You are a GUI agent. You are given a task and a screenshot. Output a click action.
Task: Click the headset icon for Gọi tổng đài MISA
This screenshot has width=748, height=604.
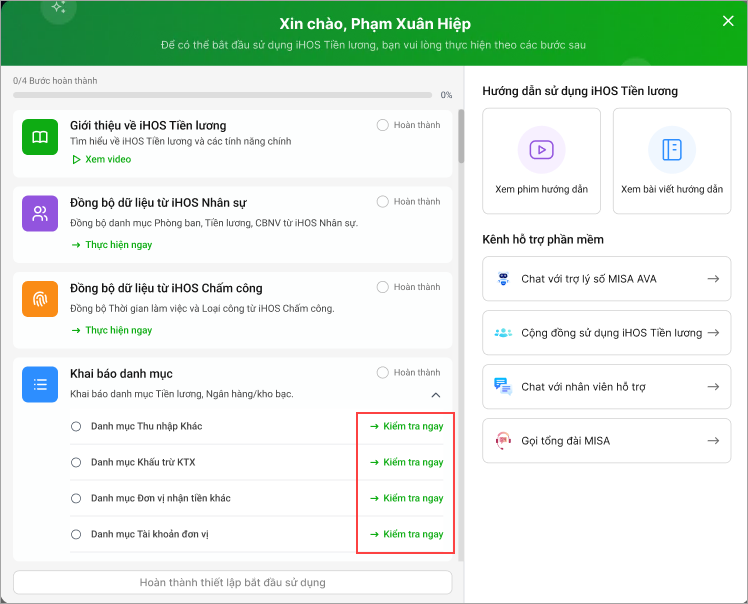point(503,440)
